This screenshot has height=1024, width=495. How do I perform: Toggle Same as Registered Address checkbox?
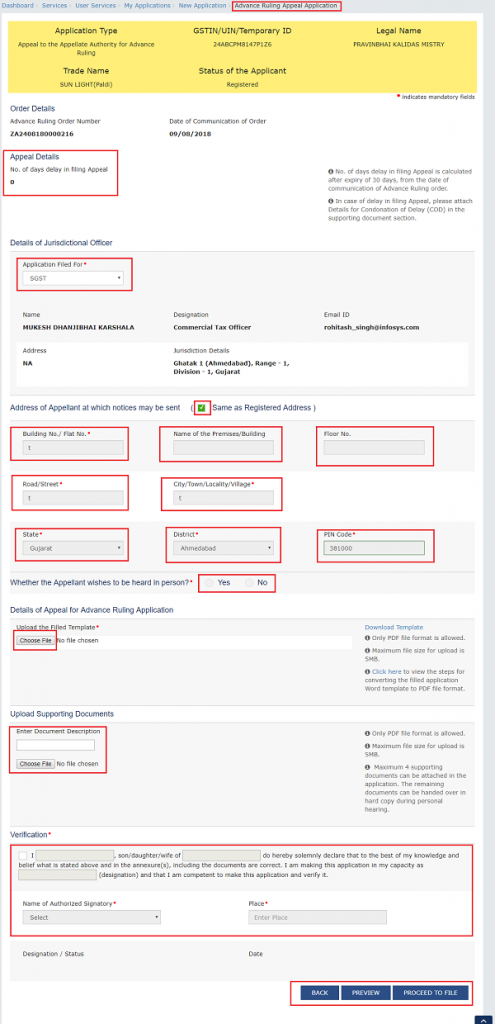pyautogui.click(x=202, y=408)
